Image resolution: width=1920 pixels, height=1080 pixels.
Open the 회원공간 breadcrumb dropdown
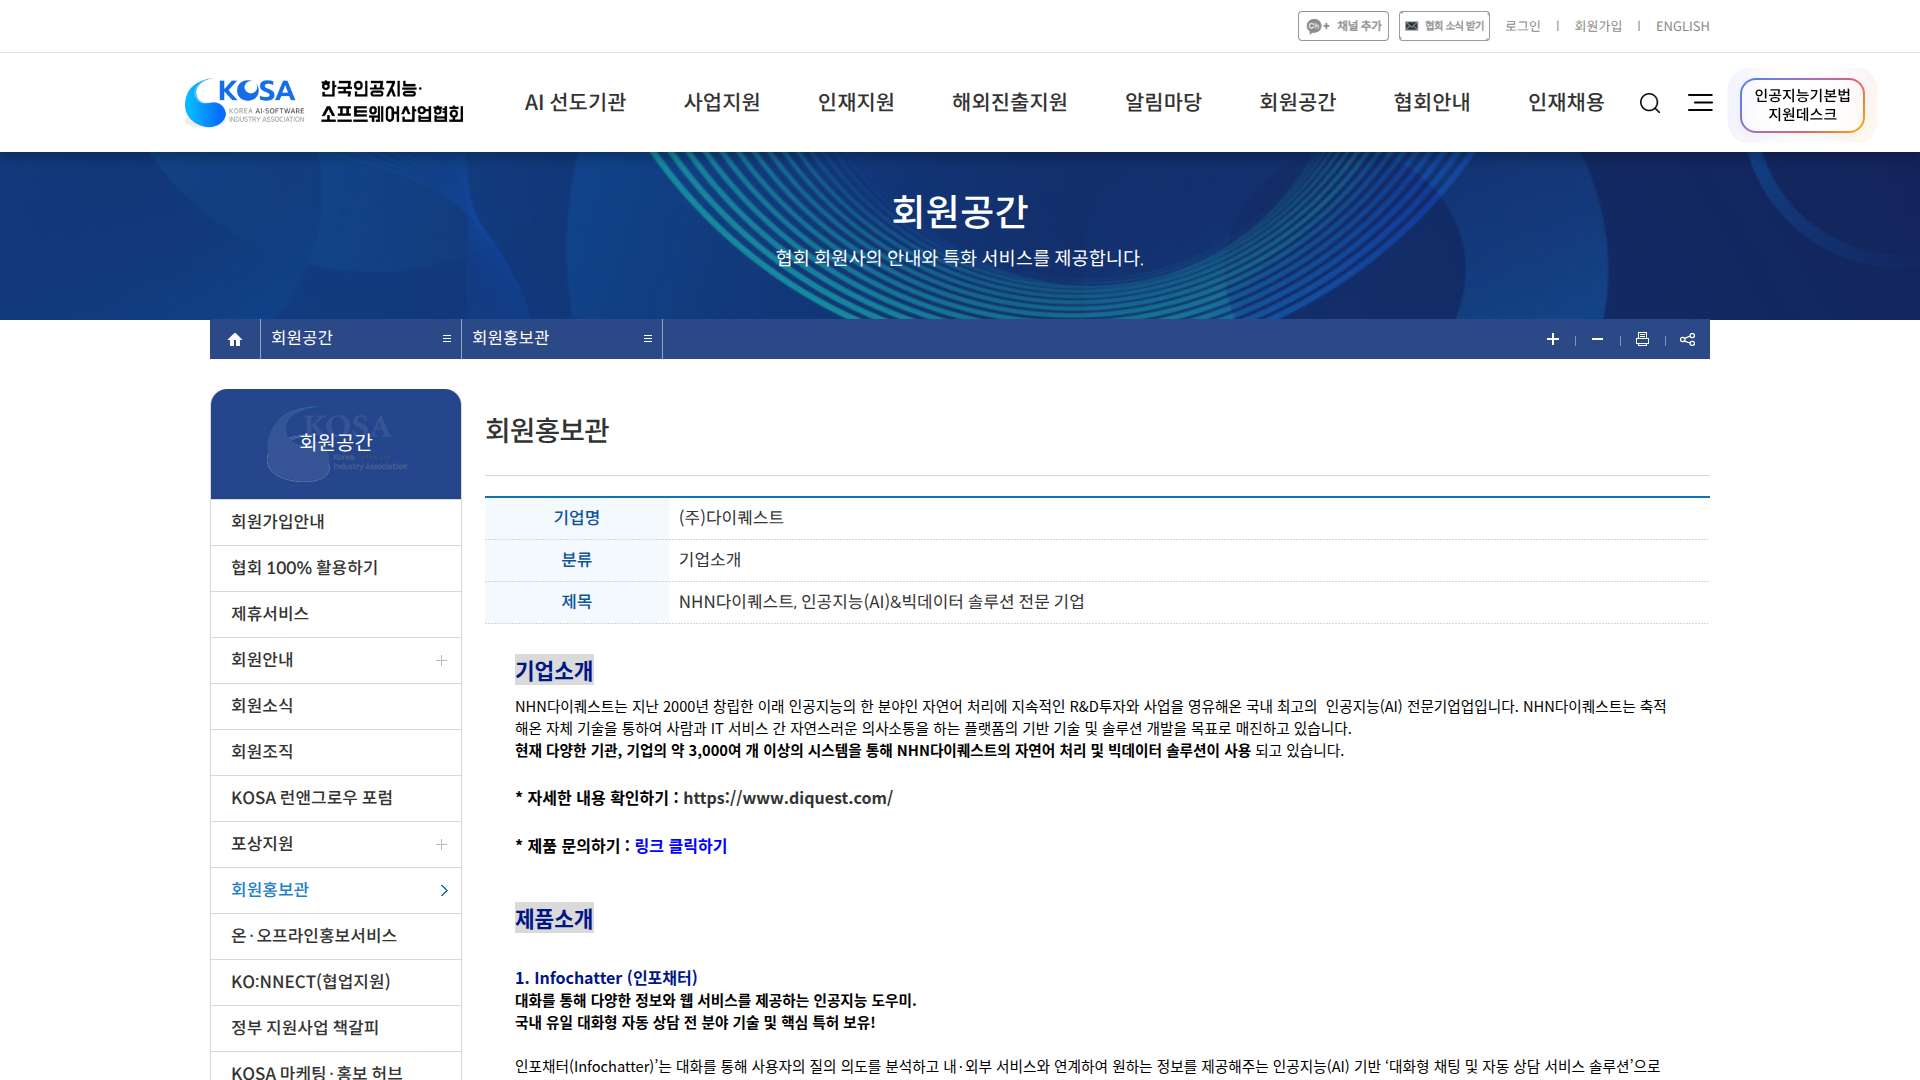(361, 339)
